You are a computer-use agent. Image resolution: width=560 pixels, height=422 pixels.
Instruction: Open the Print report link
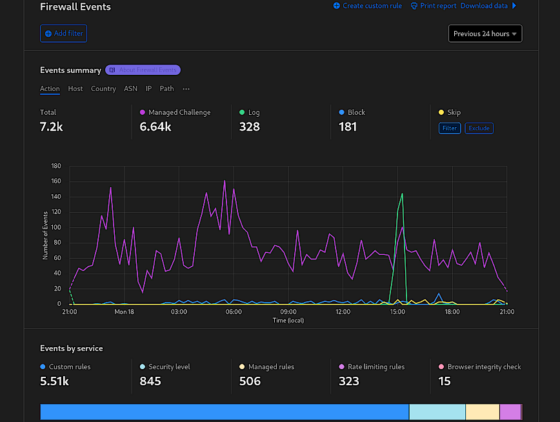434,6
